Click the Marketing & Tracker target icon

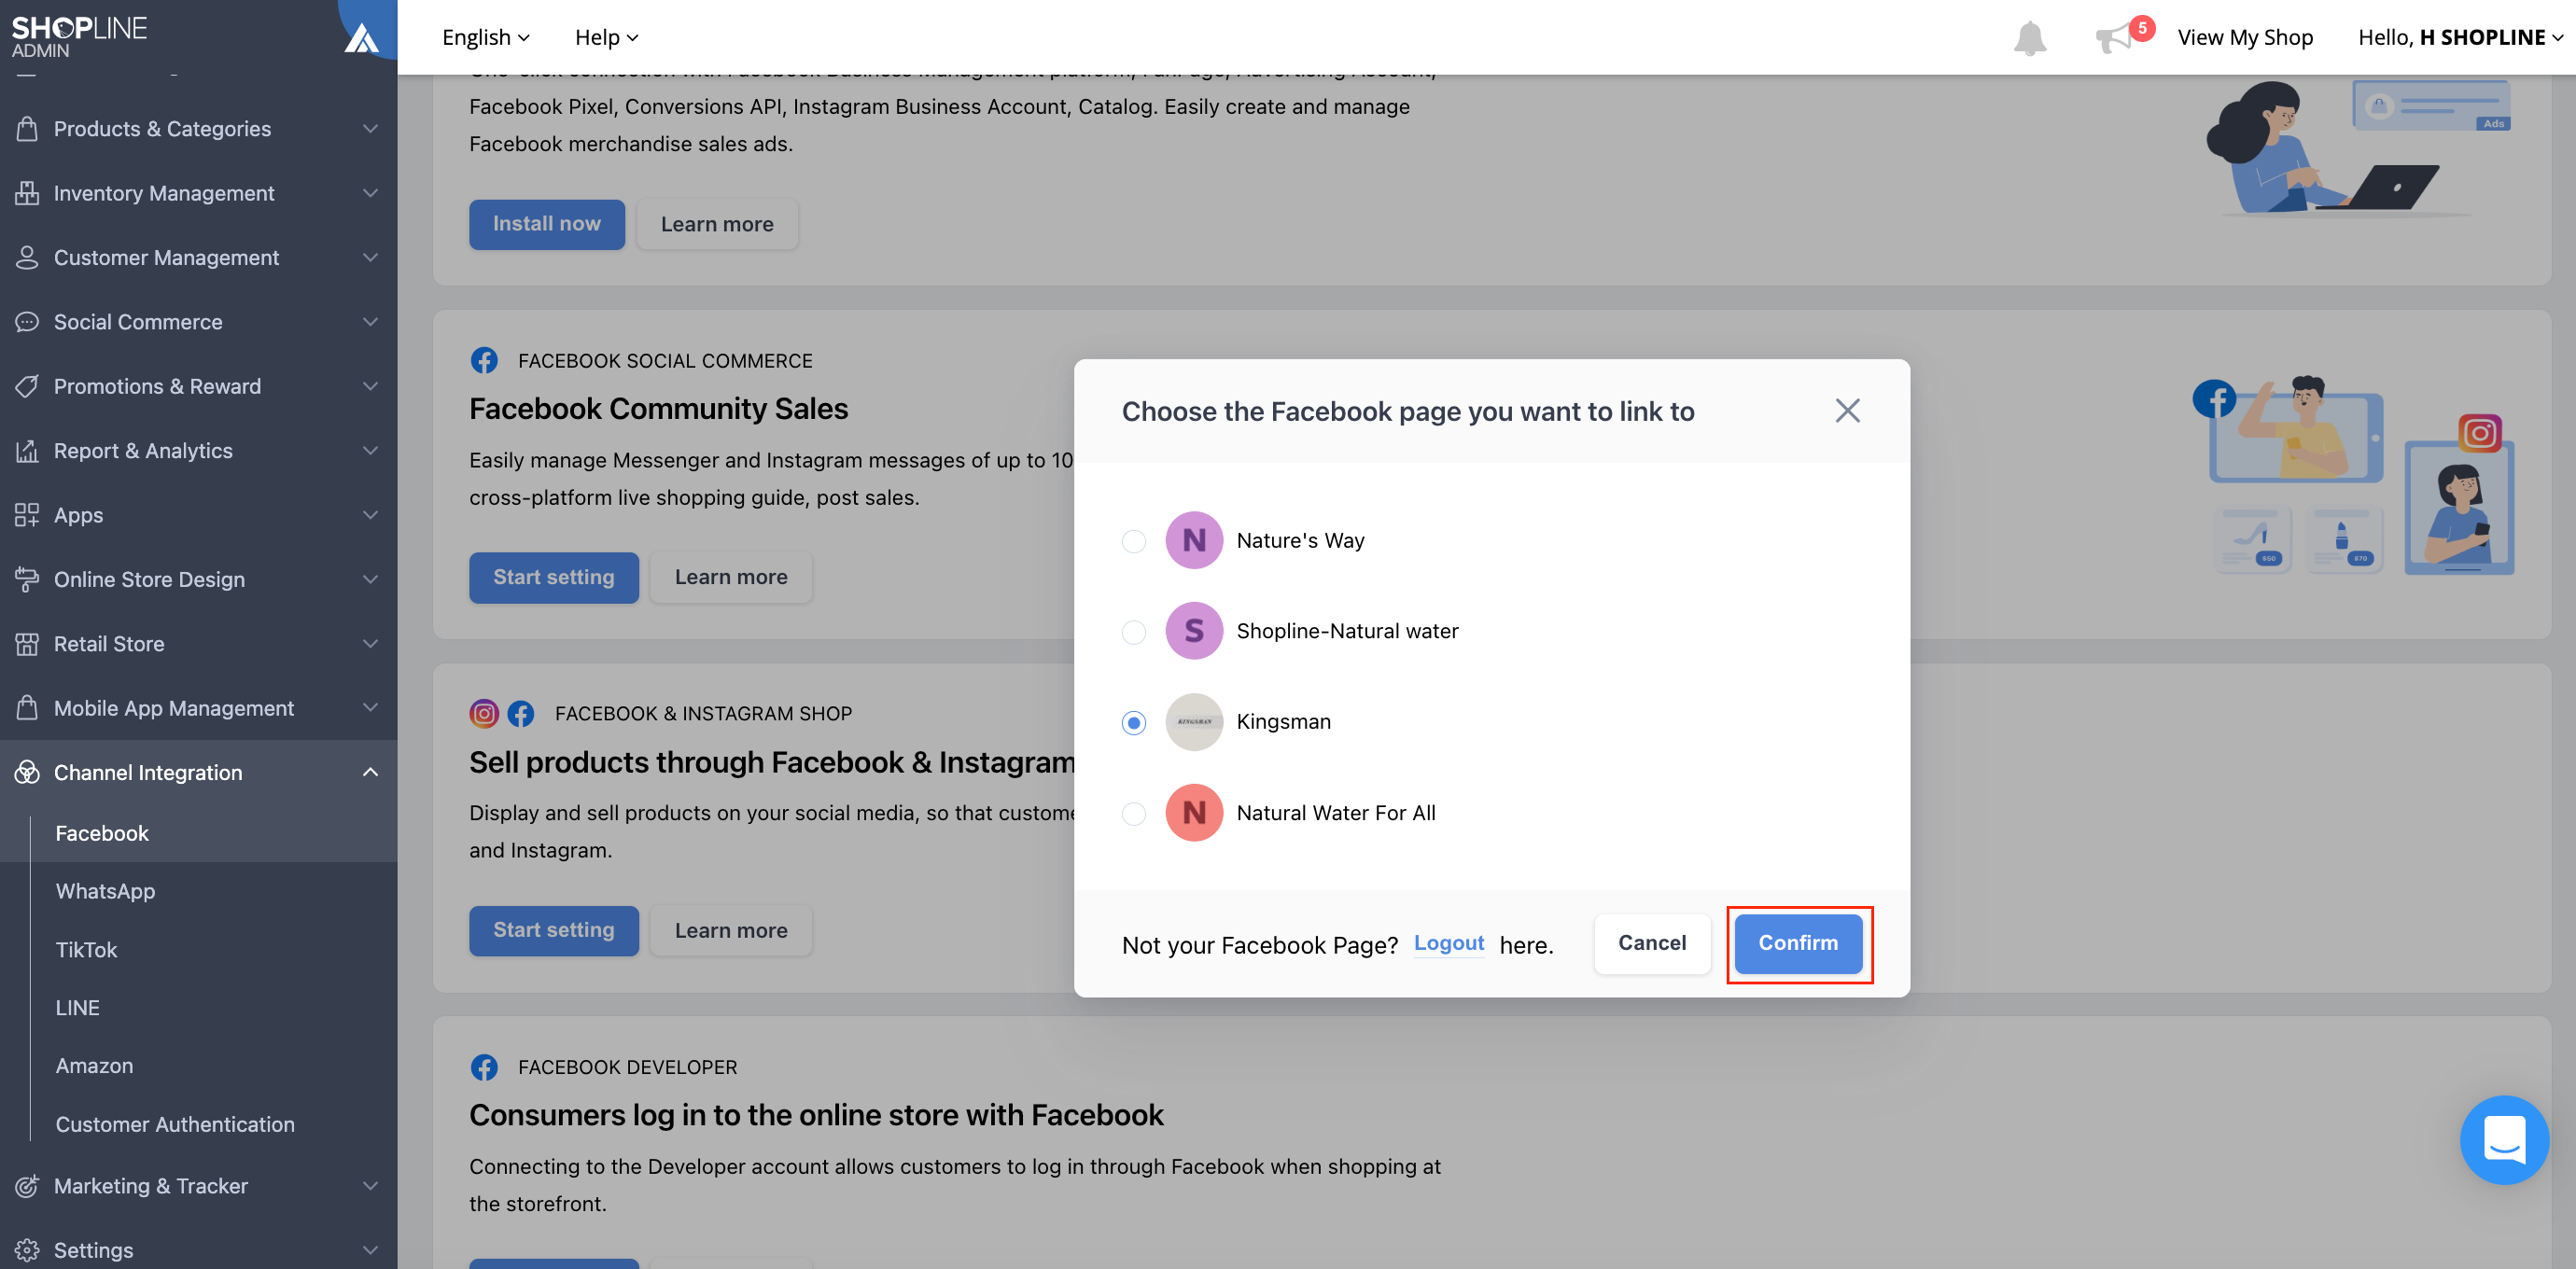pos(27,1186)
